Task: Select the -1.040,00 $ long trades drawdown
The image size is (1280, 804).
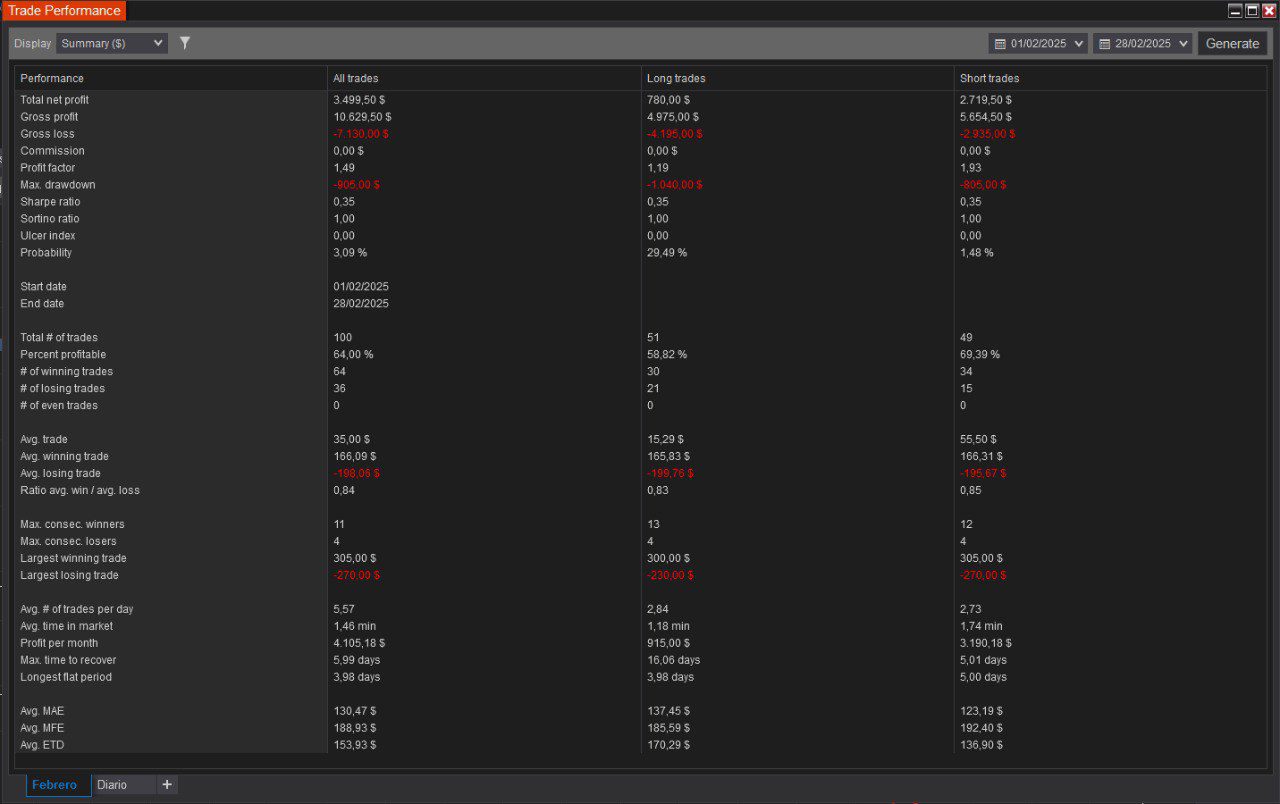Action: tap(675, 185)
